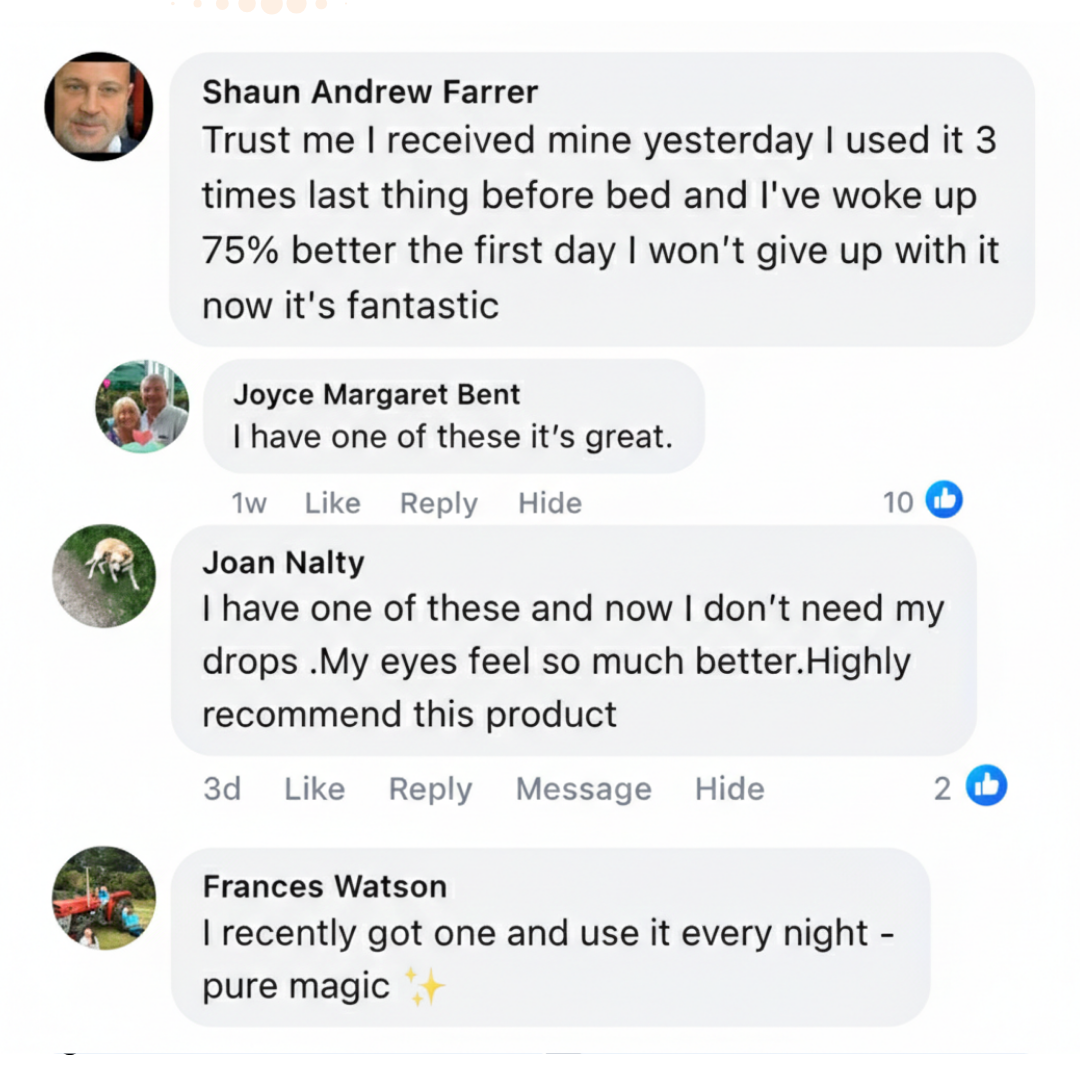Hide Joan Nalty's comment

point(729,789)
